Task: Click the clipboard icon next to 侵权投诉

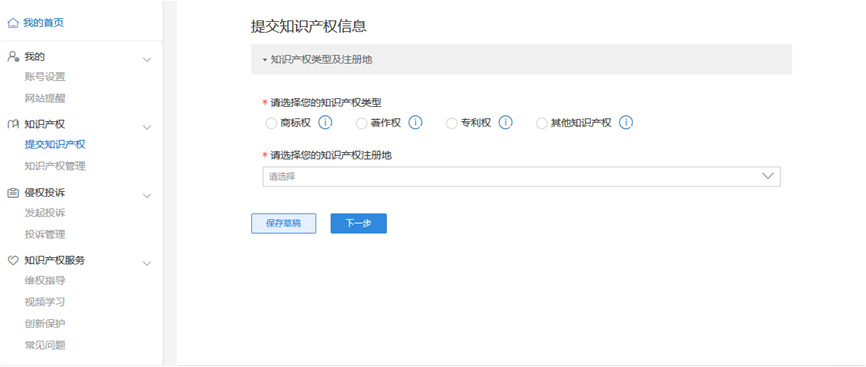Action: tap(13, 193)
